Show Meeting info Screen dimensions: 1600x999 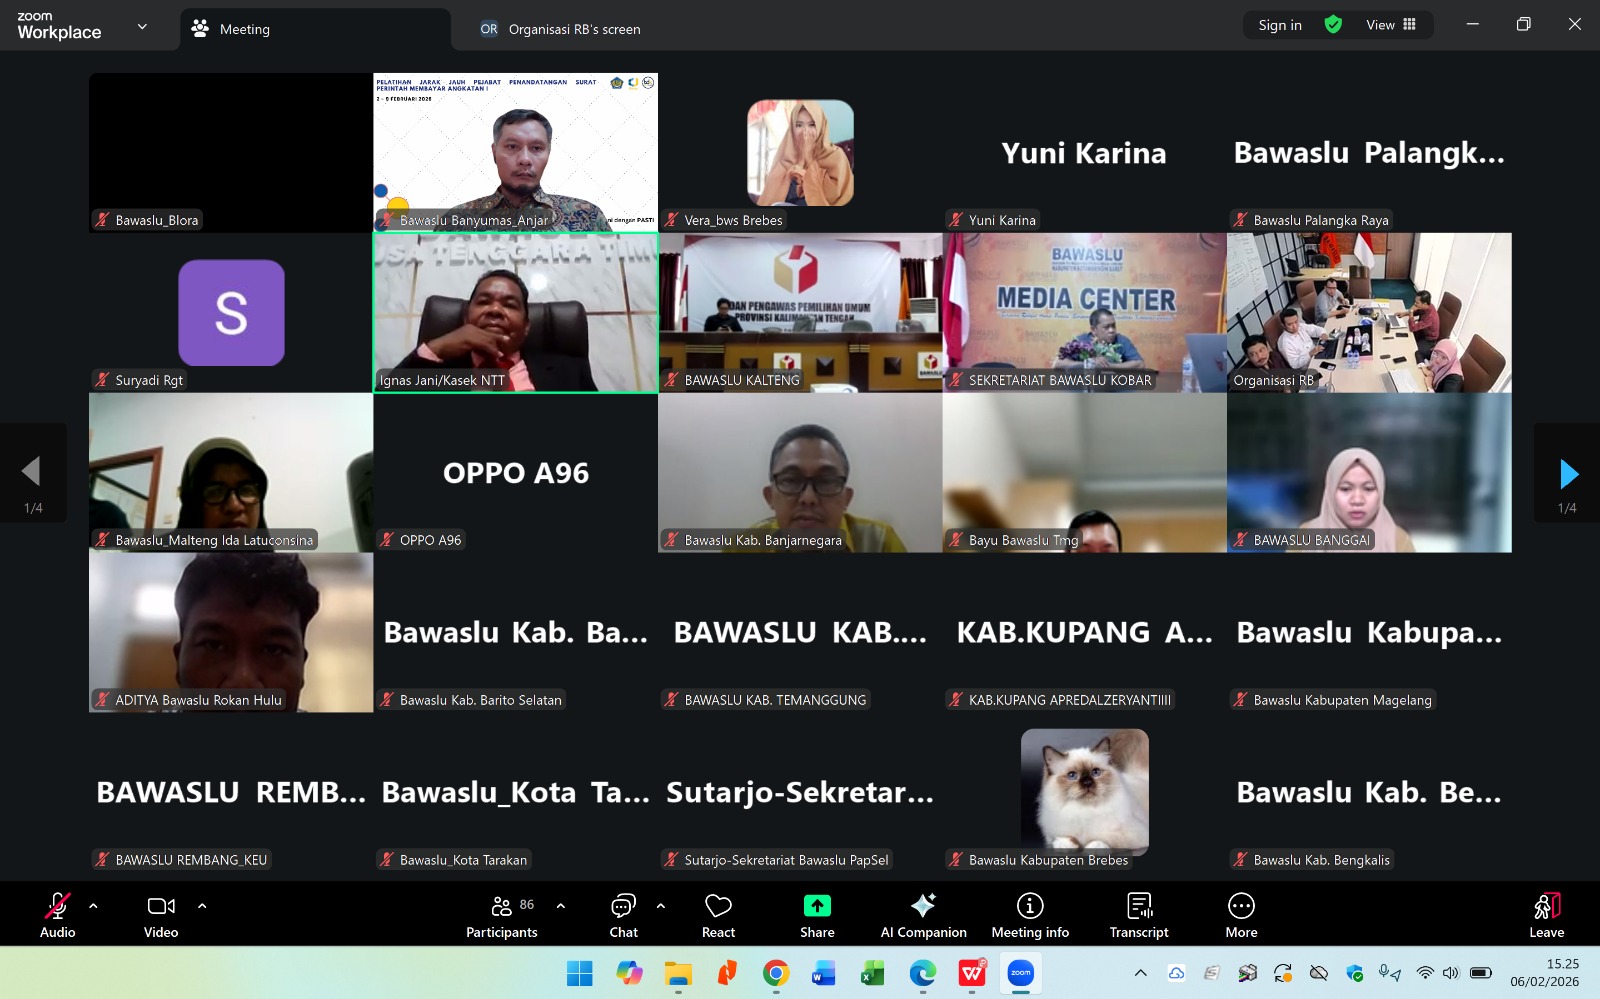tap(1029, 913)
